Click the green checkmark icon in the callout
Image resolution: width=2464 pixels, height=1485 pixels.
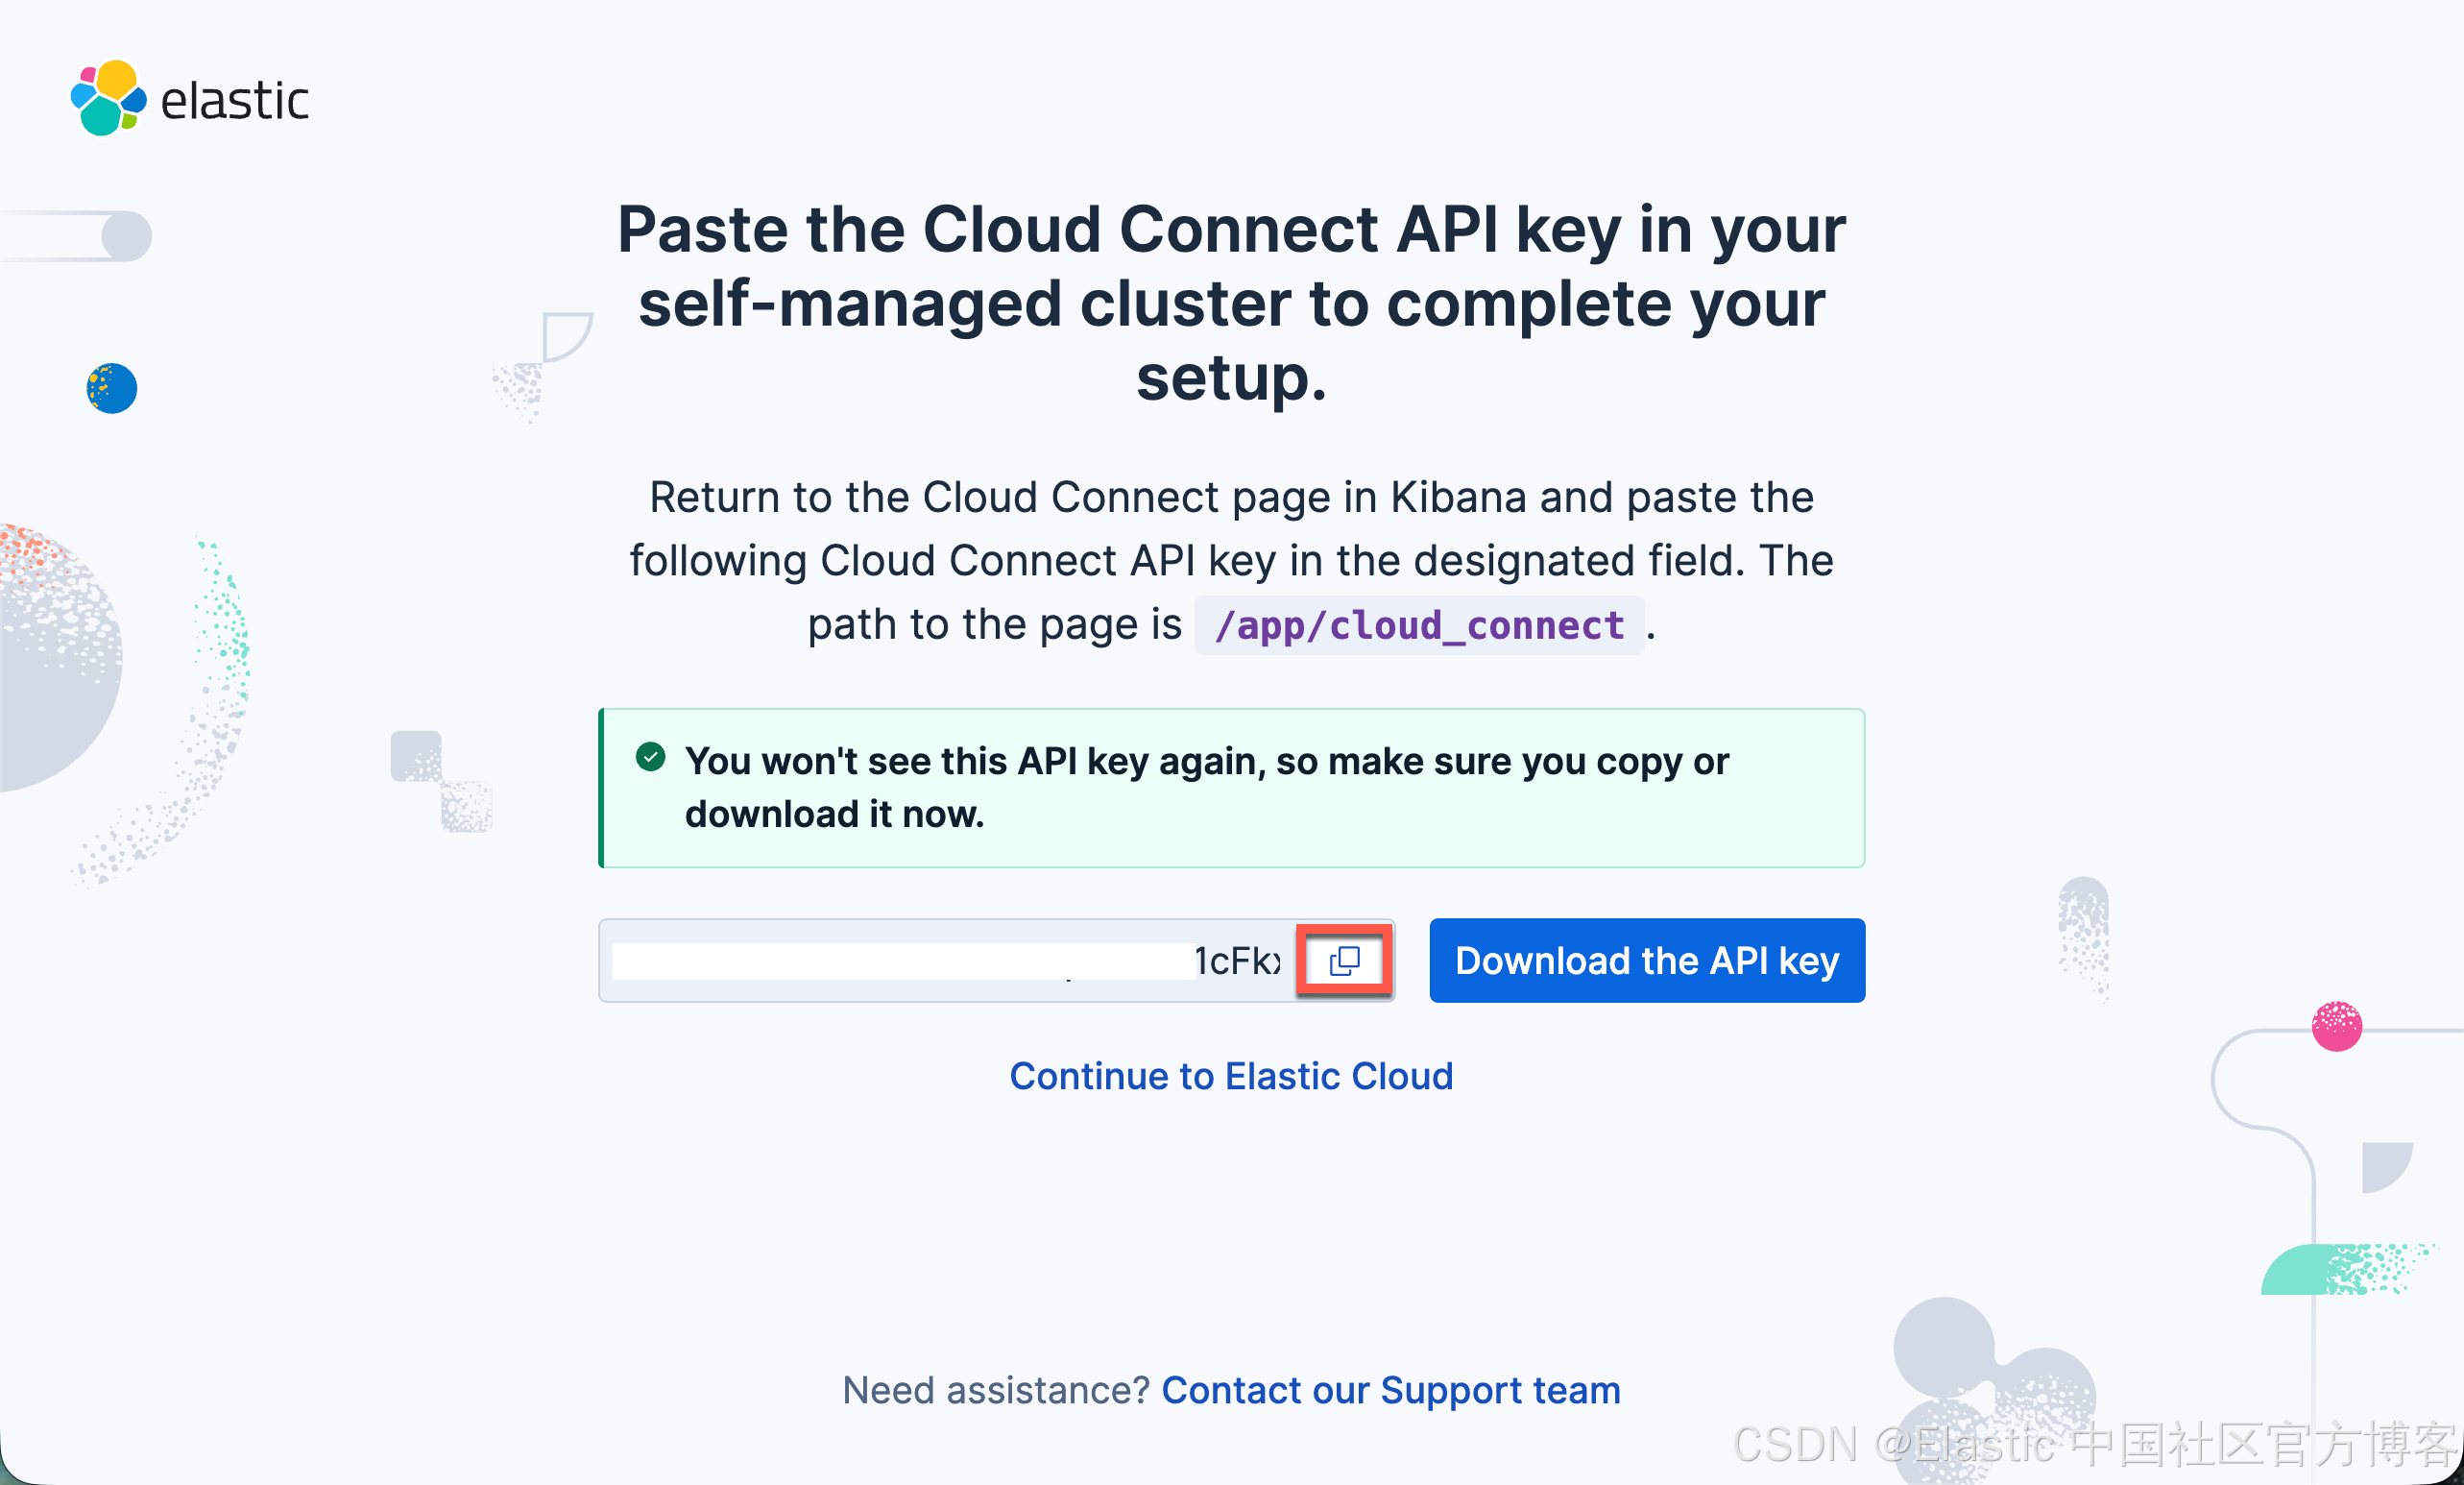[650, 757]
